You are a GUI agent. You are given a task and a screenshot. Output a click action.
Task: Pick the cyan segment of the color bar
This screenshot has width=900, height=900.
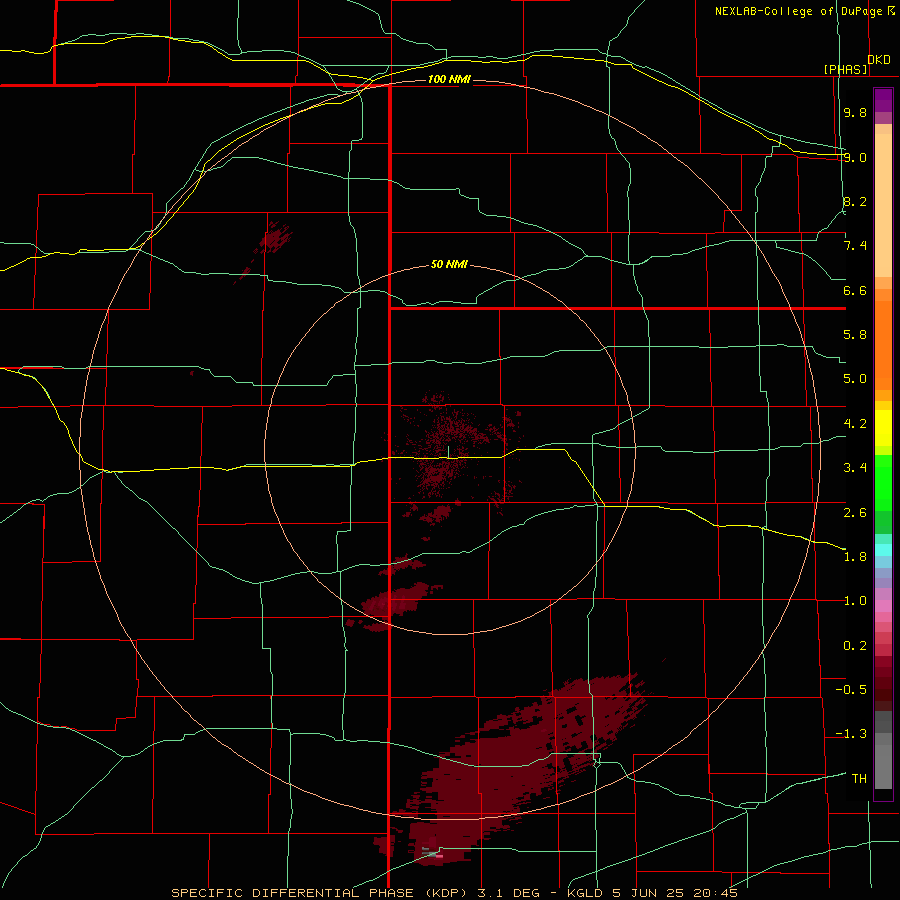coord(883,550)
